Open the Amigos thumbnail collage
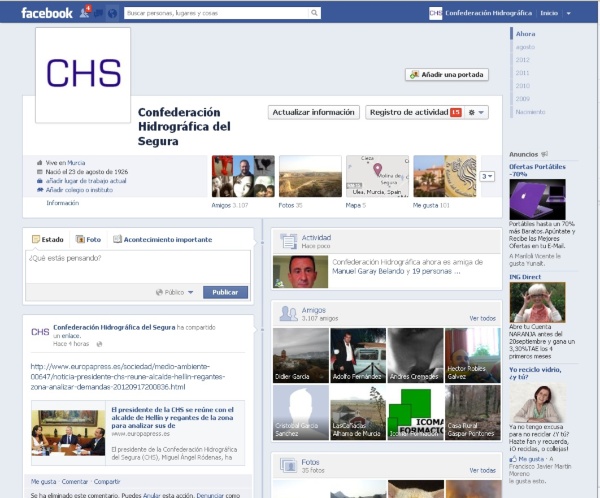 243,176
